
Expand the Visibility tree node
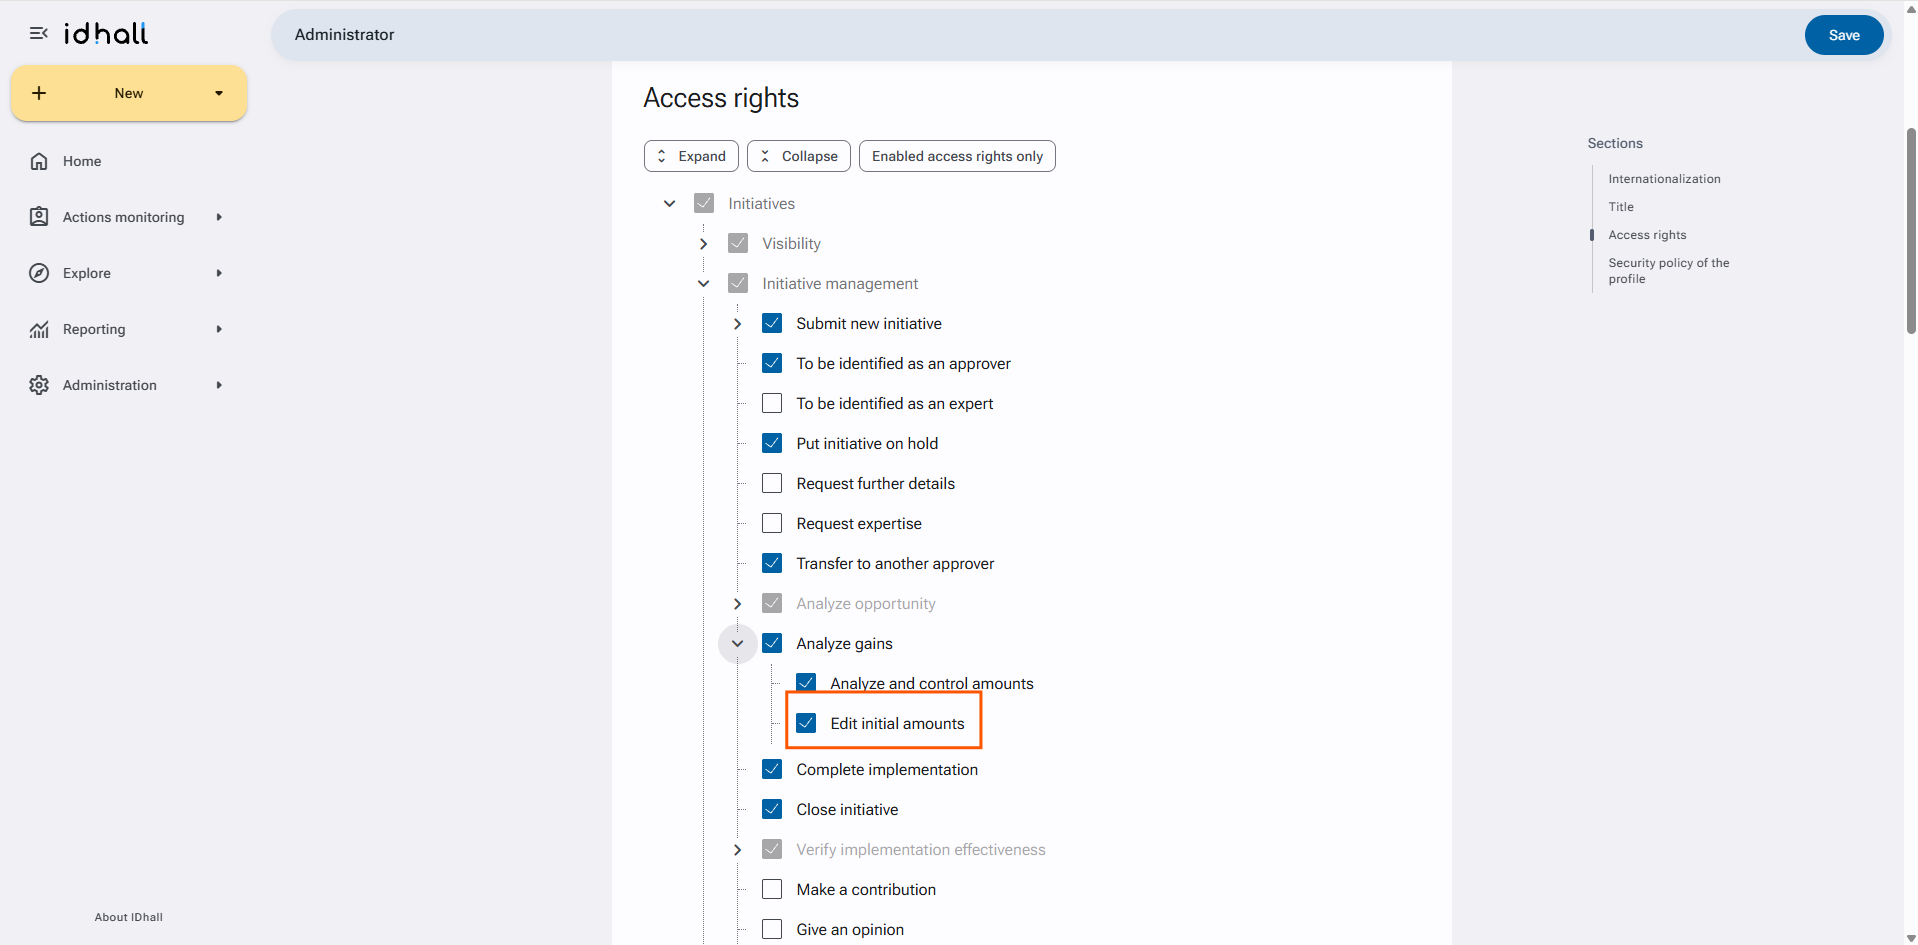point(704,244)
